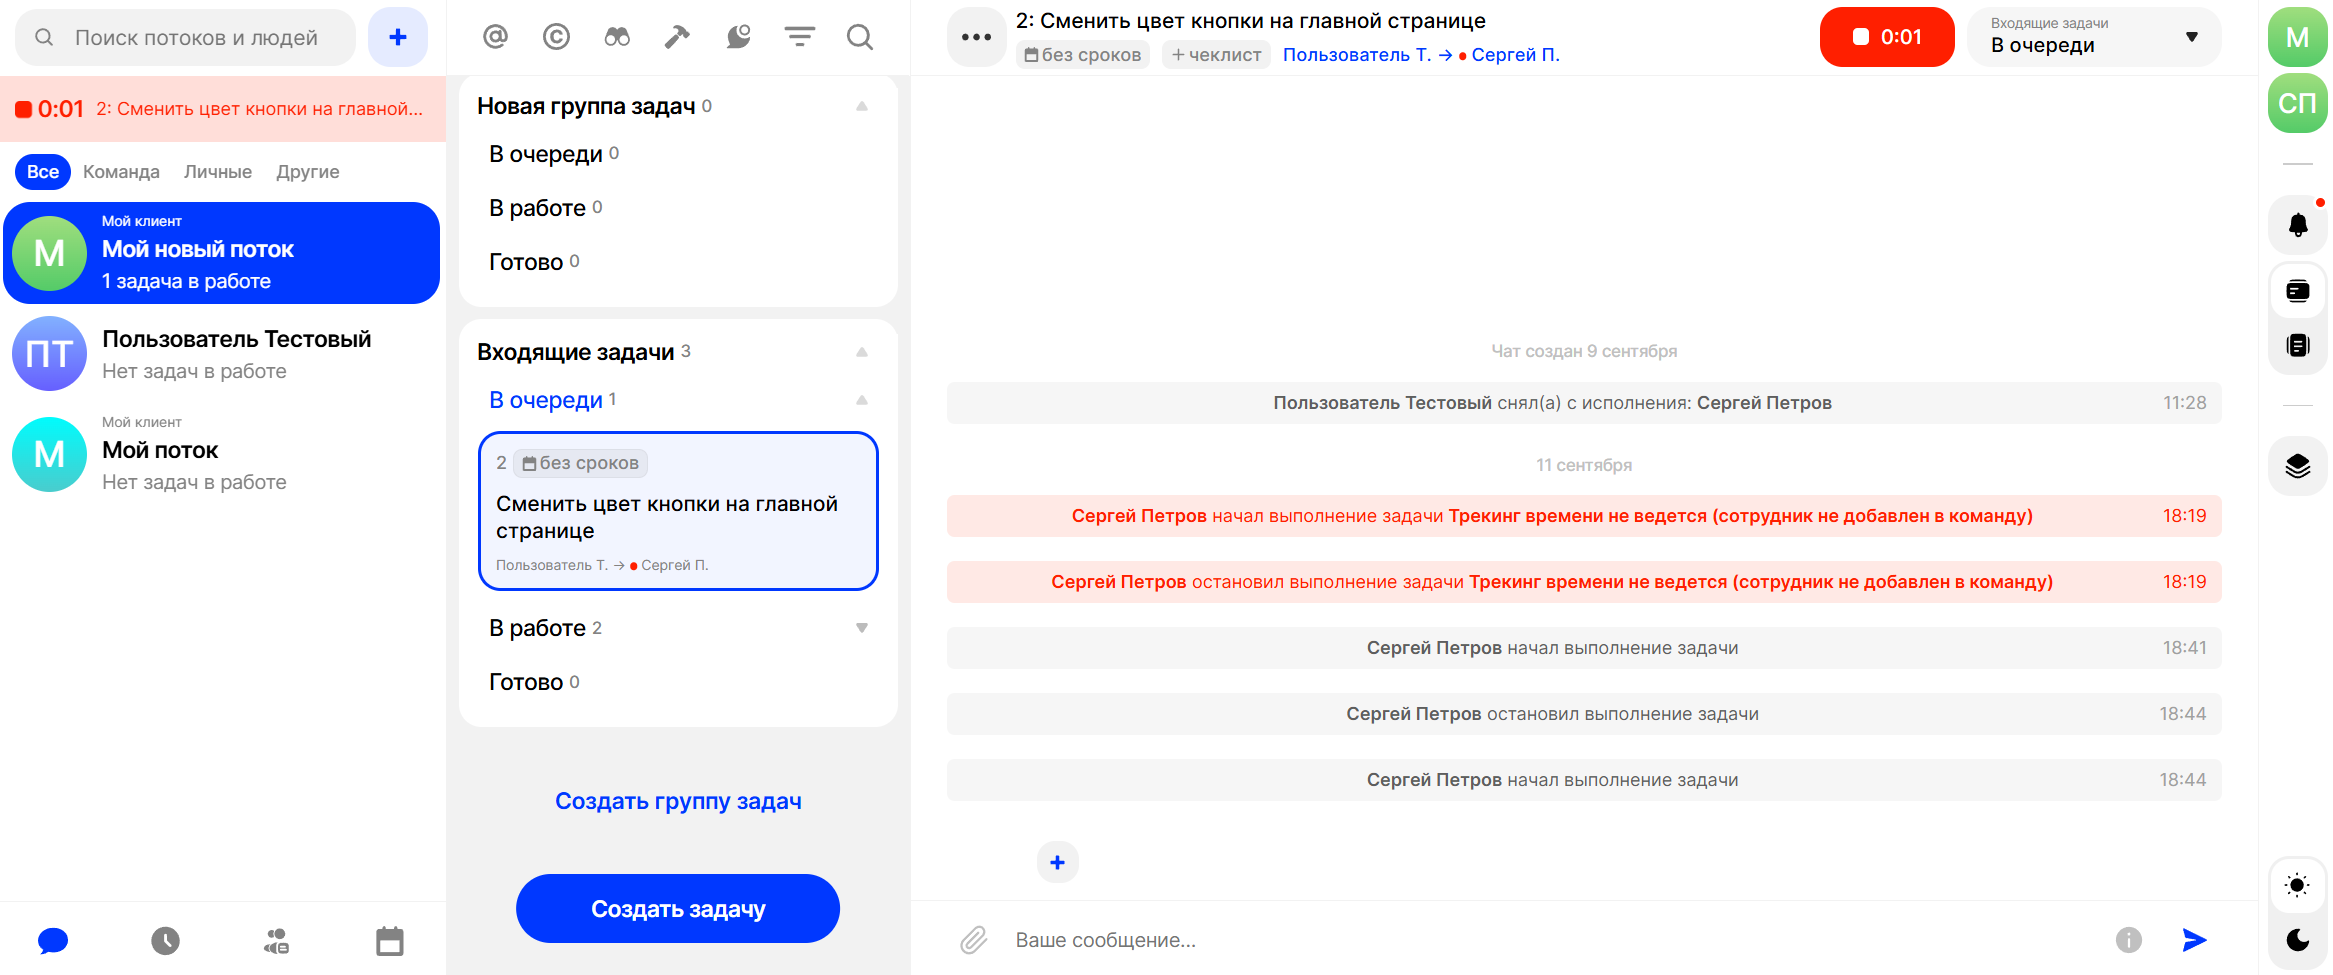The width and height of the screenshot is (2333, 975).
Task: Switch to dark theme moon icon
Action: coord(2298,940)
